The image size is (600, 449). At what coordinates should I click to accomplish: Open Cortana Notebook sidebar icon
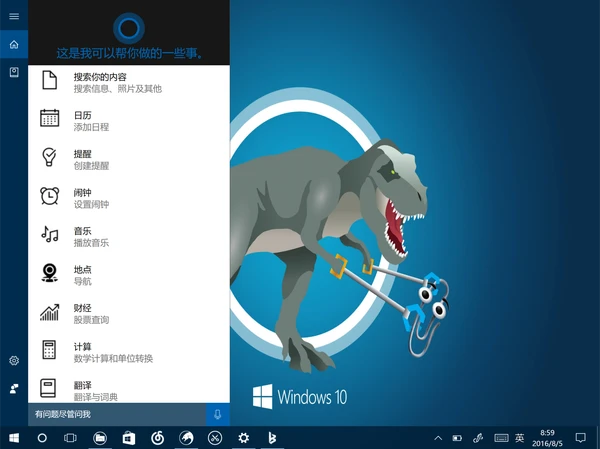tap(14, 72)
